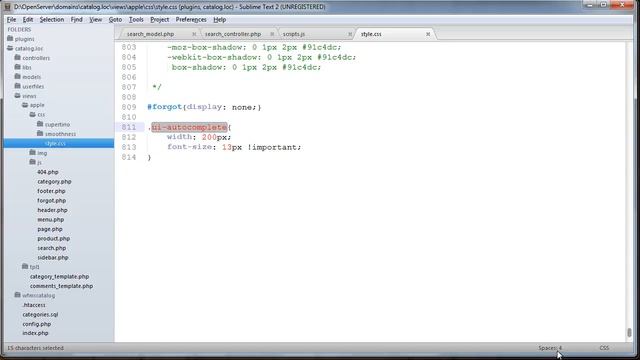640x360 pixels.
Task: Expand the libs folder icon
Action: pos(18,67)
